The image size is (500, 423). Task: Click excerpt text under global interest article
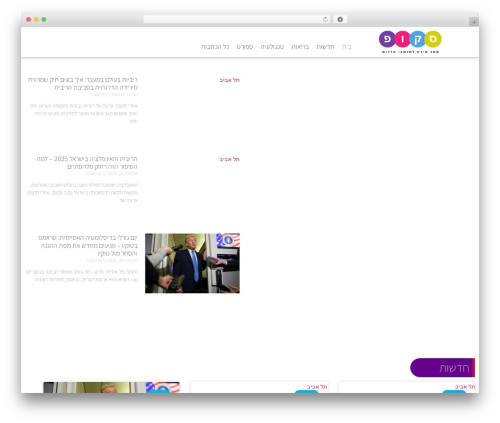(x=83, y=113)
